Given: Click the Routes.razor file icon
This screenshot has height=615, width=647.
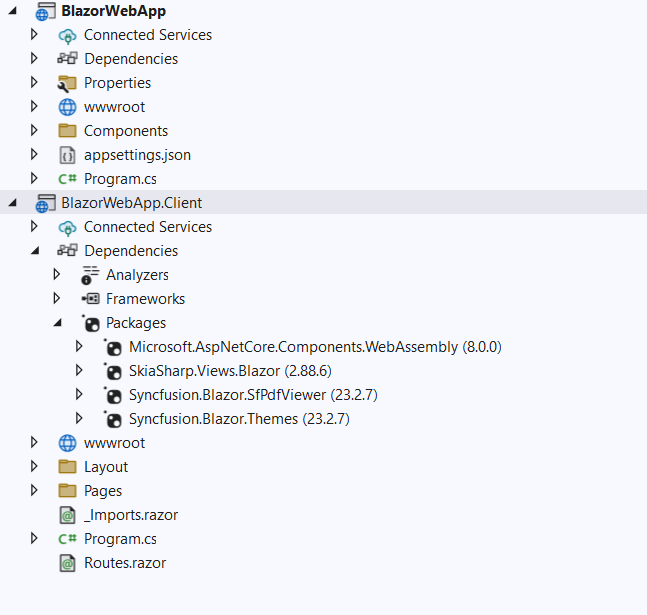Looking at the screenshot, I should [67, 563].
